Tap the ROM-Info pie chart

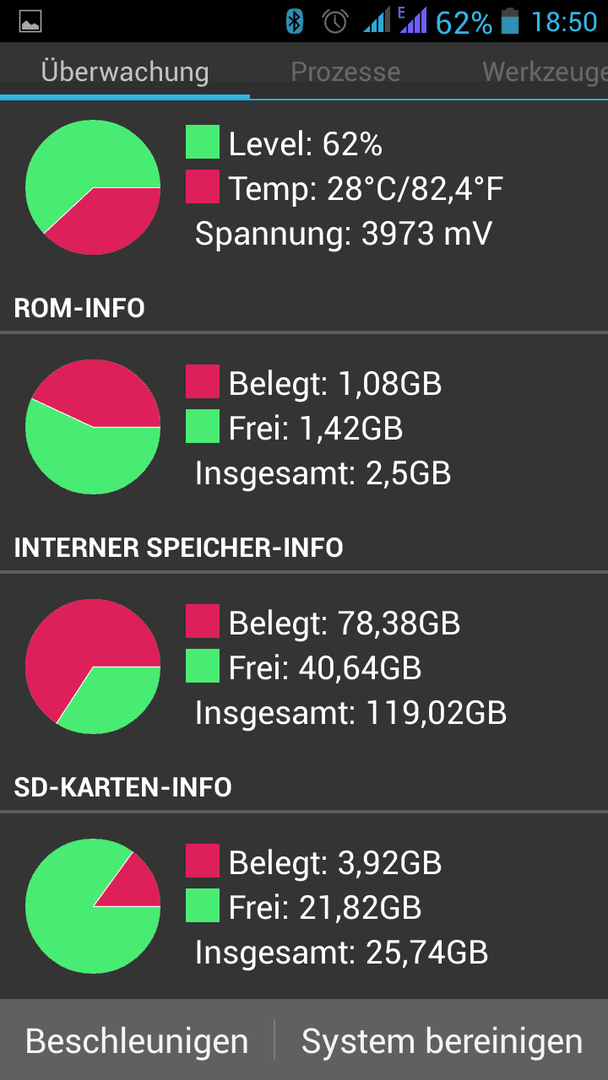click(x=93, y=427)
